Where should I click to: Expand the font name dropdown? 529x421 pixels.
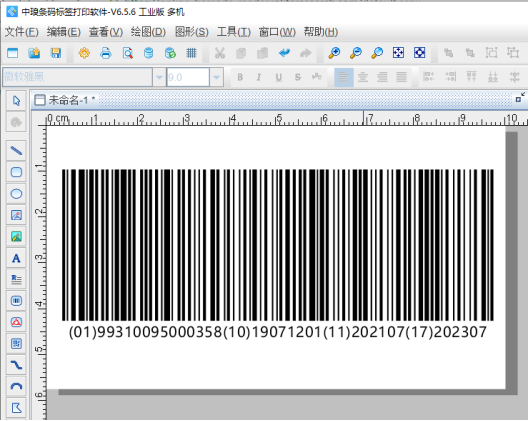pos(159,77)
